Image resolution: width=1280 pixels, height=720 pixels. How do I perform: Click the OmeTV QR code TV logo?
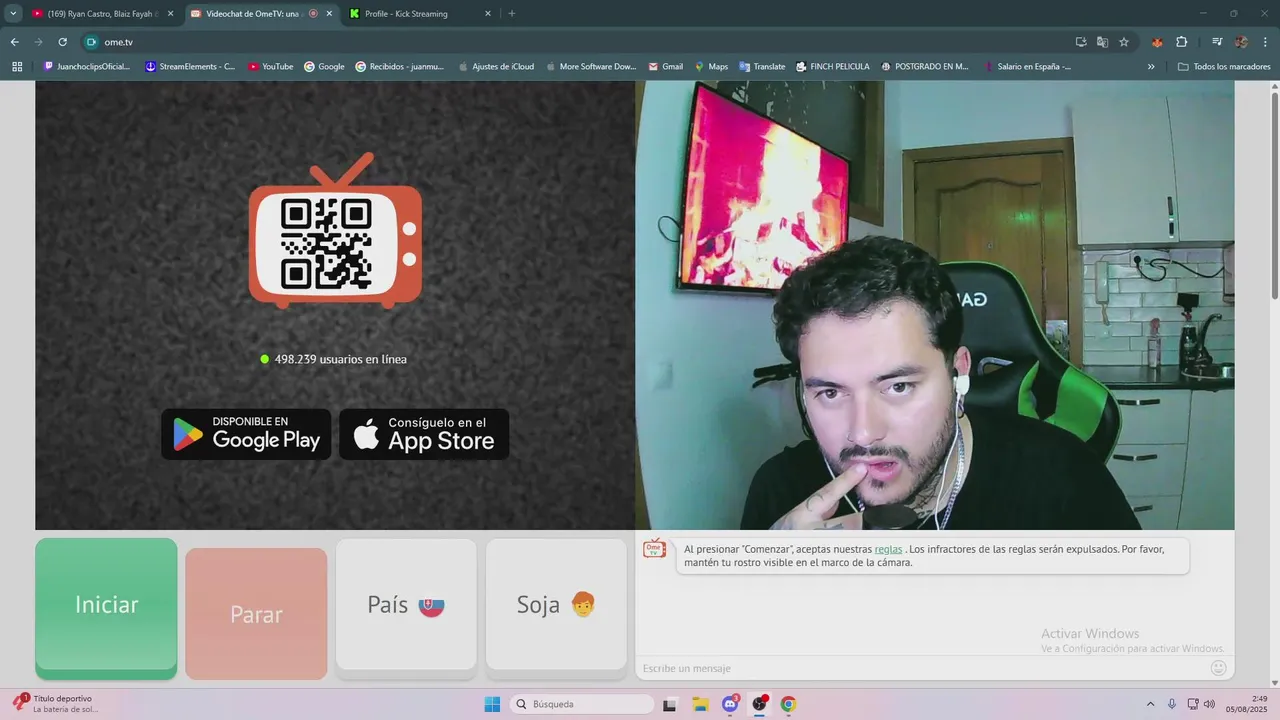point(335,230)
